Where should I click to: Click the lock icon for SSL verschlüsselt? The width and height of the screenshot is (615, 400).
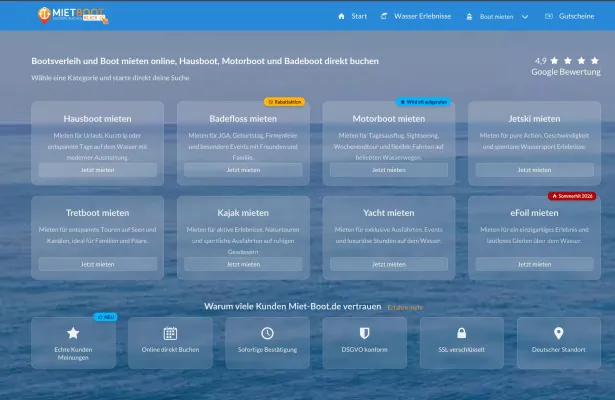462,333
